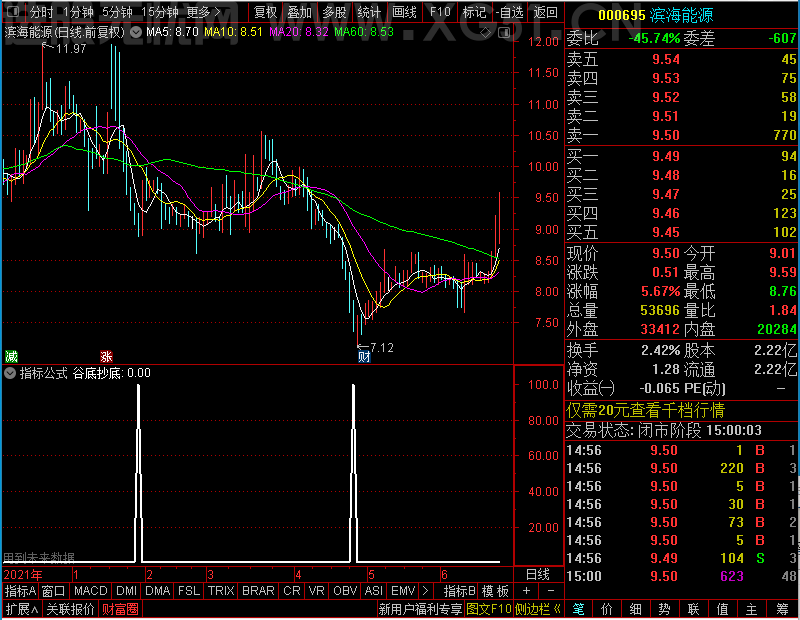
Task: Select the 筹 chip distribution tab
Action: (783, 609)
